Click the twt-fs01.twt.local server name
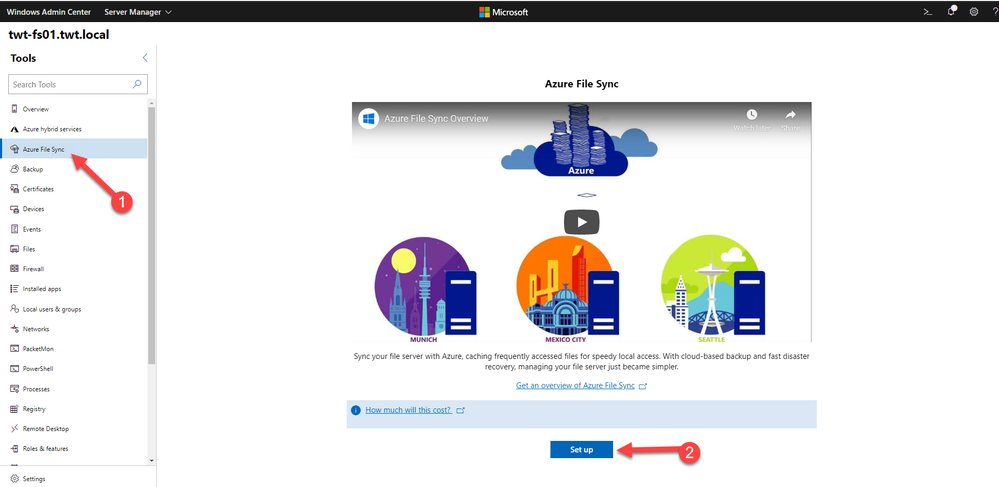Viewport: 999px width, 487px height. (59, 34)
